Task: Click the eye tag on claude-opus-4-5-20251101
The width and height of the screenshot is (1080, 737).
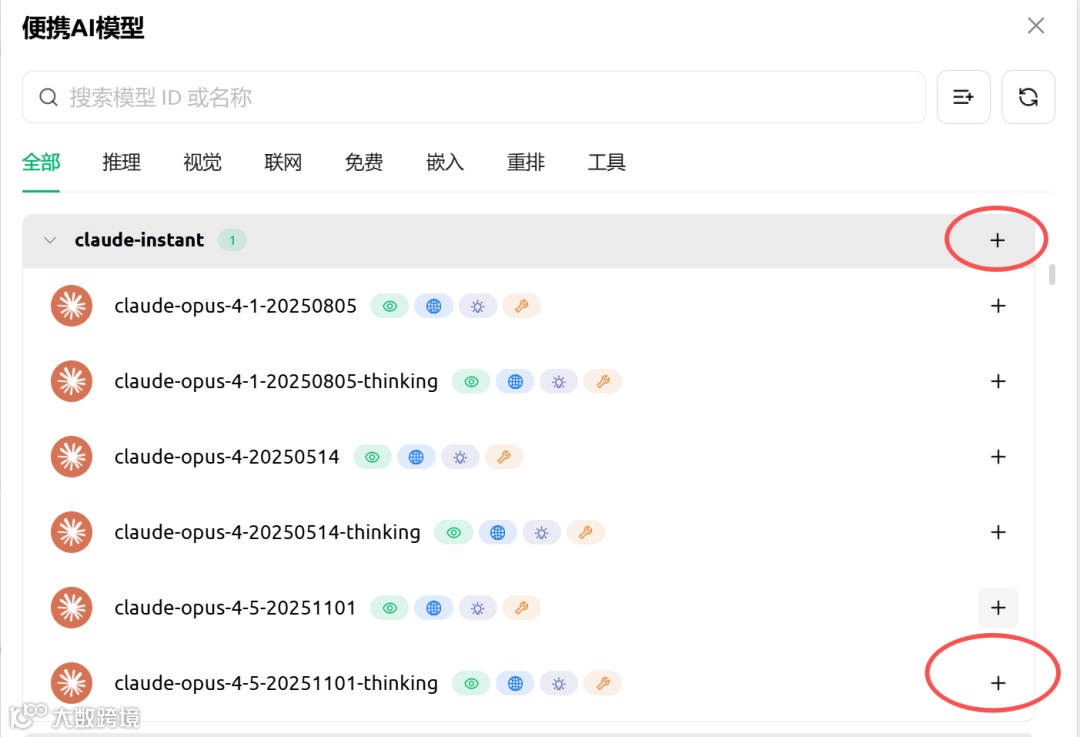Action: tap(390, 608)
